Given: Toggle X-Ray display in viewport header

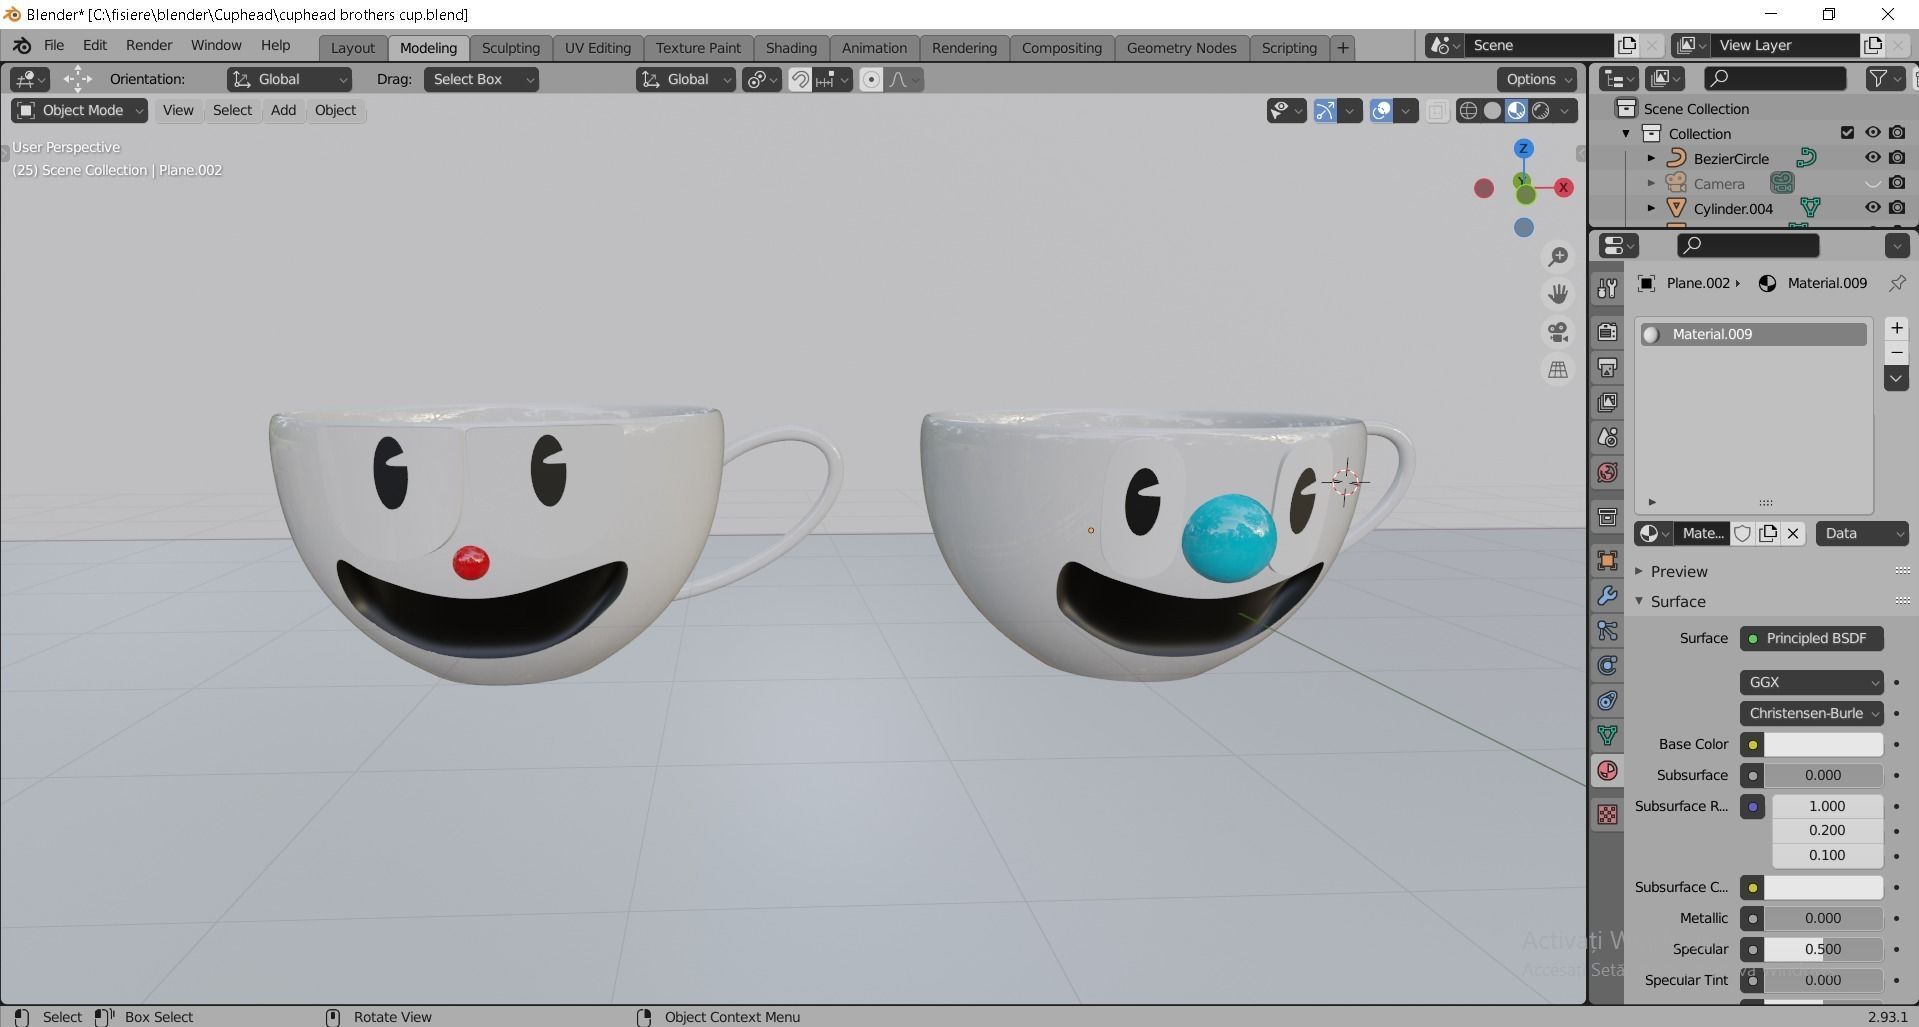Looking at the screenshot, I should 1437,111.
